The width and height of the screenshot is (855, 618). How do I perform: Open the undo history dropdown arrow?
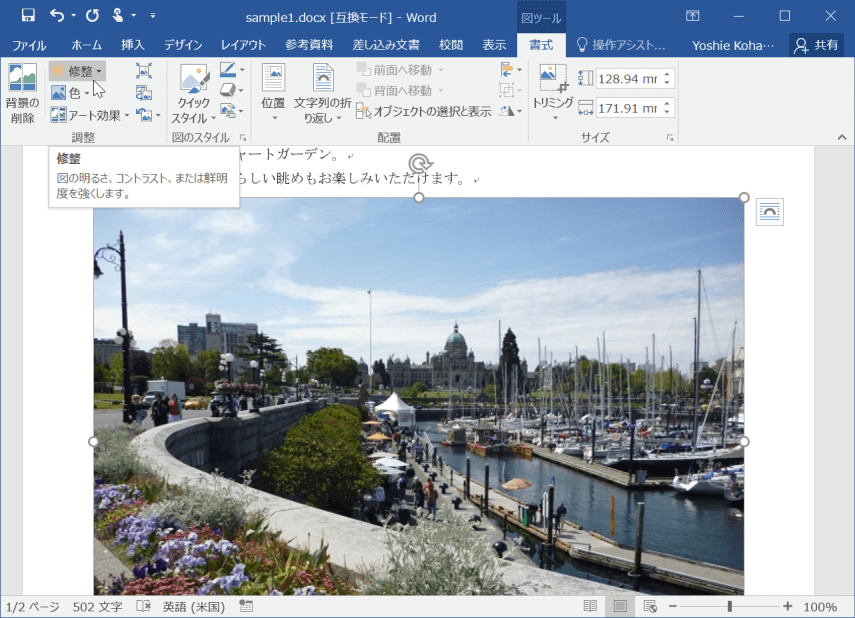pos(73,15)
